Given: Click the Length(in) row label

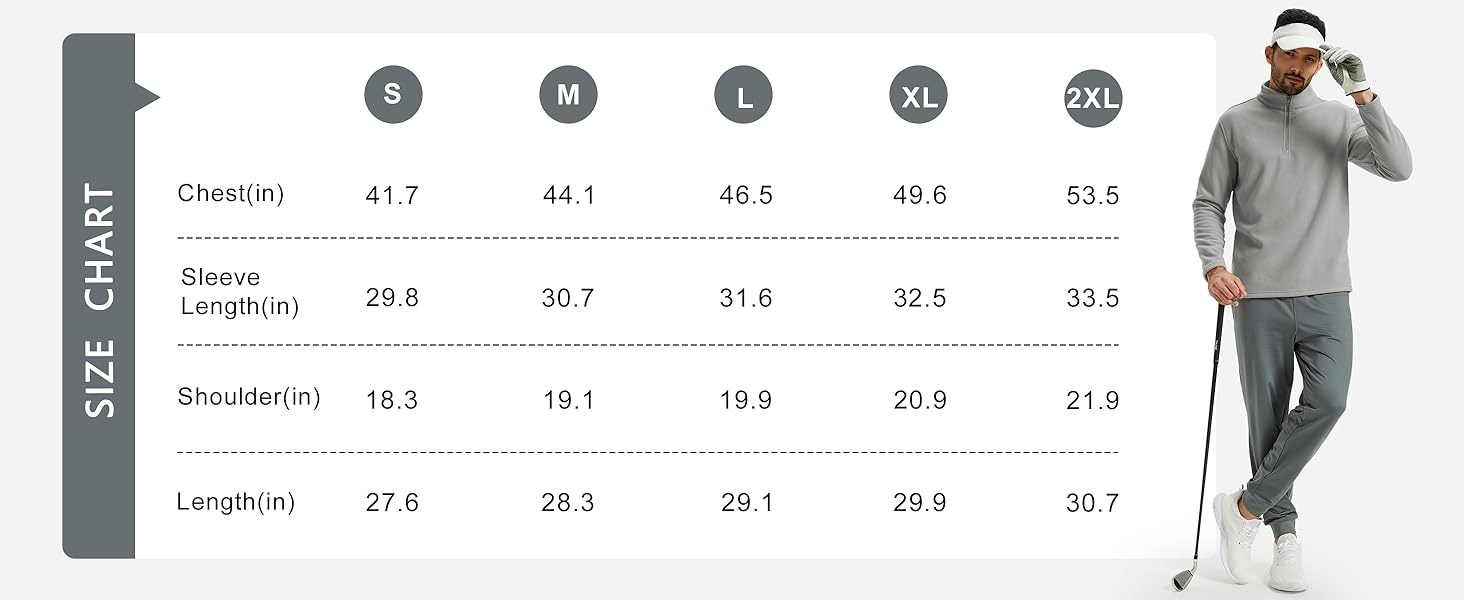Looking at the screenshot, I should point(236,502).
